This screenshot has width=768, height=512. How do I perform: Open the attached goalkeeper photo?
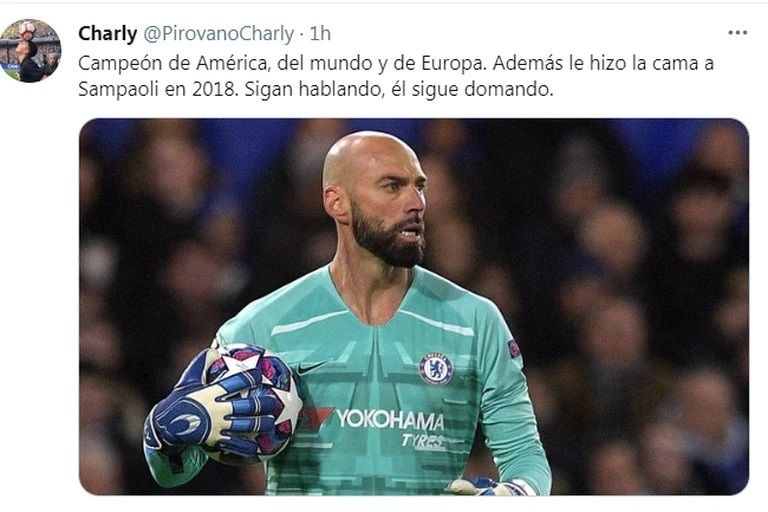(x=414, y=307)
